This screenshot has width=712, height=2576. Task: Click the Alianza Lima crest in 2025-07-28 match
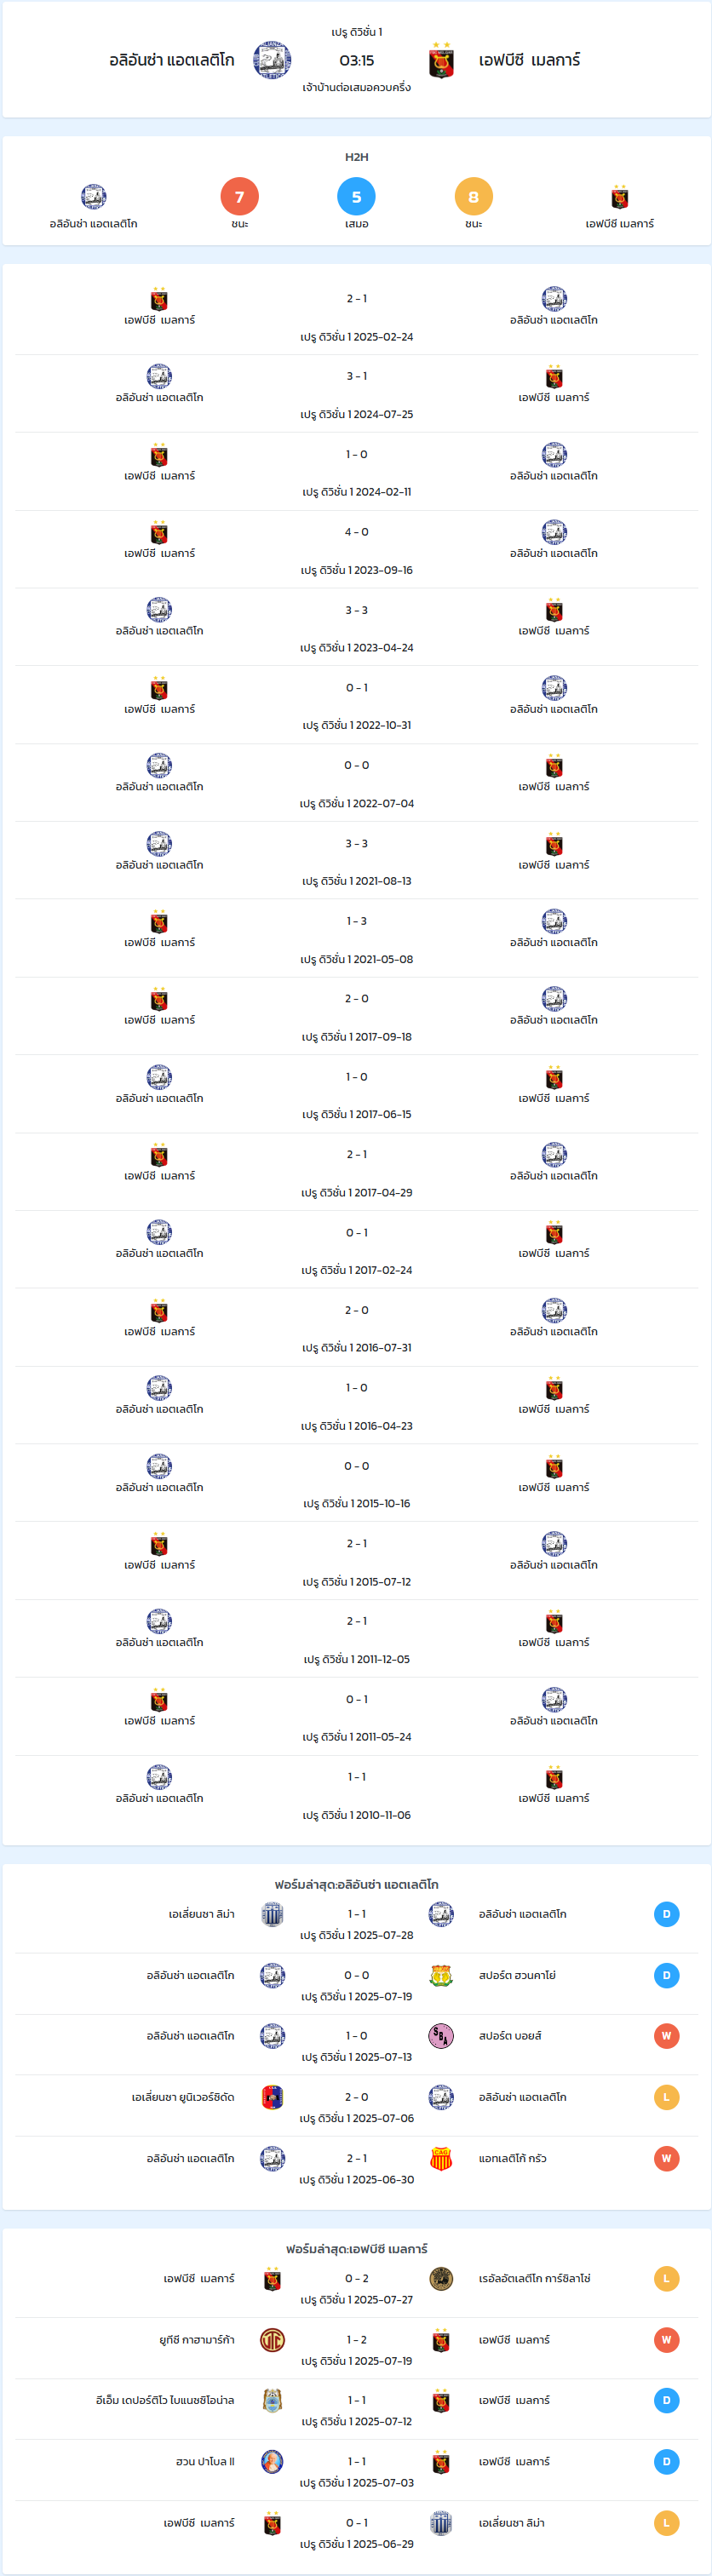click(272, 1914)
